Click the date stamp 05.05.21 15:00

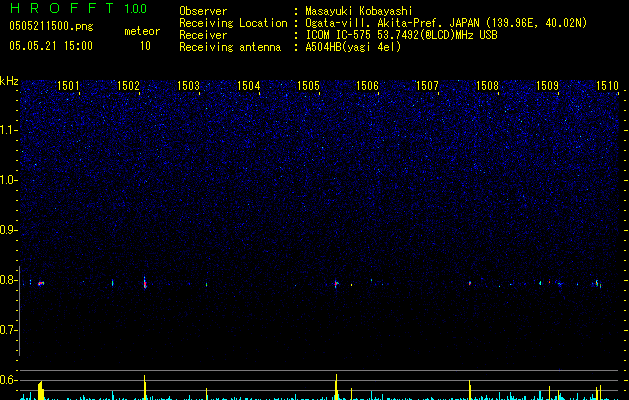(x=51, y=46)
